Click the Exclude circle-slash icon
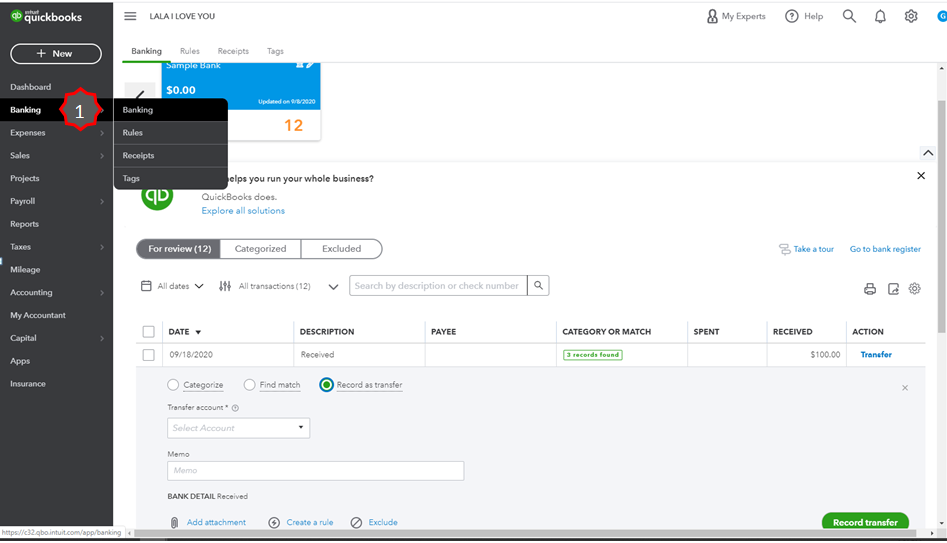The width and height of the screenshot is (947, 543). 356,522
